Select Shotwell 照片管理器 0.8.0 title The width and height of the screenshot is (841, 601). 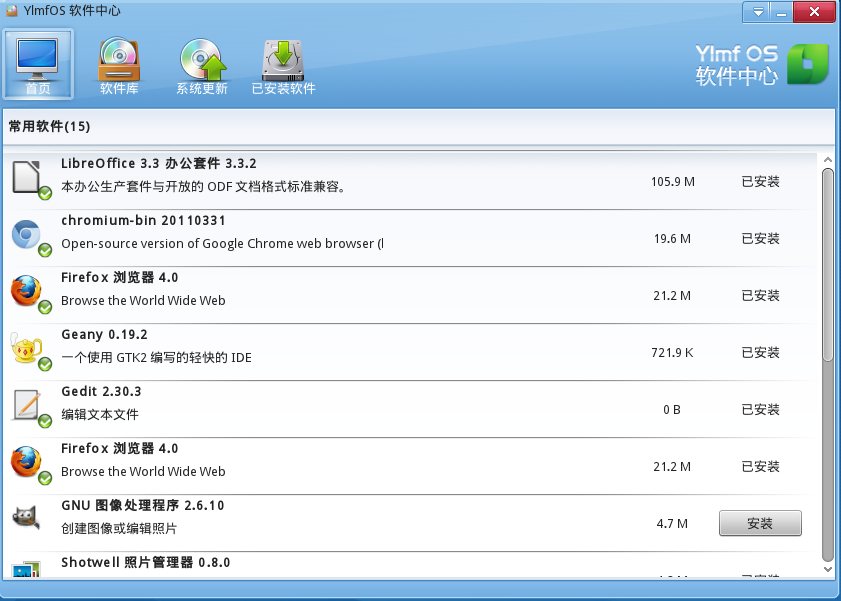click(x=145, y=562)
